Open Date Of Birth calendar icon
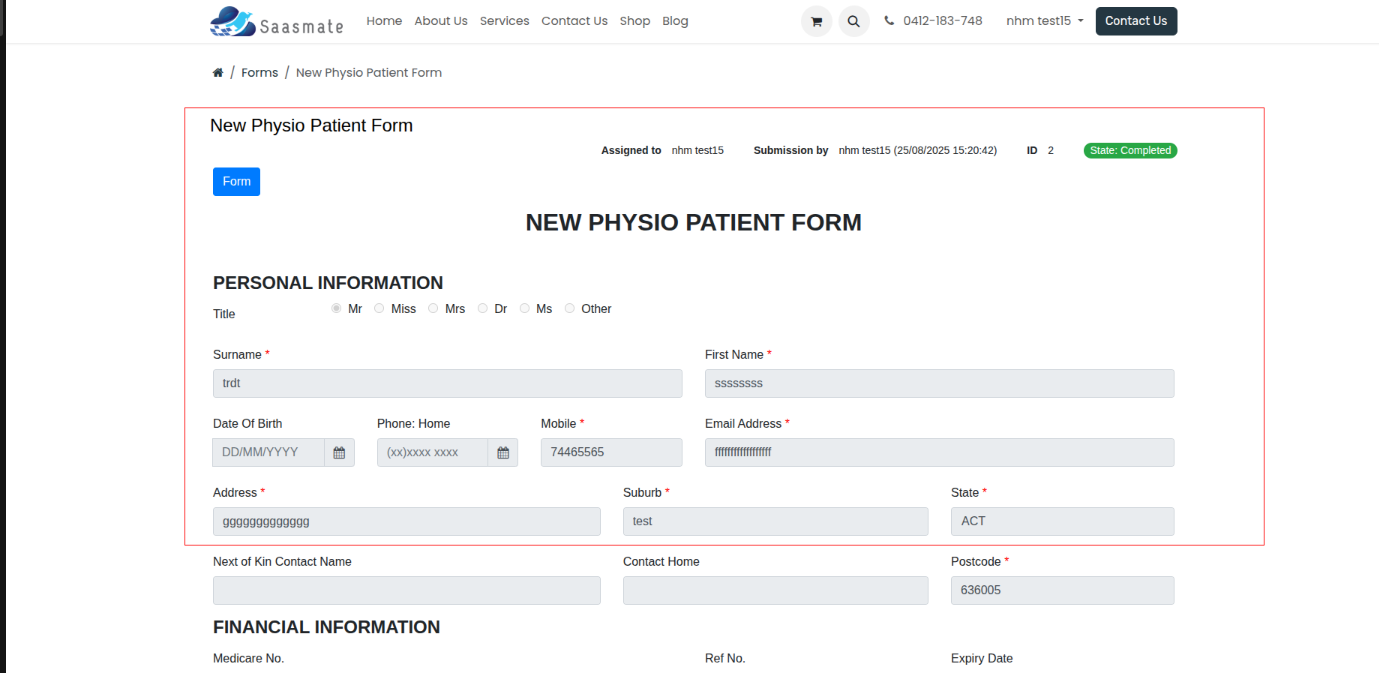 tap(339, 453)
